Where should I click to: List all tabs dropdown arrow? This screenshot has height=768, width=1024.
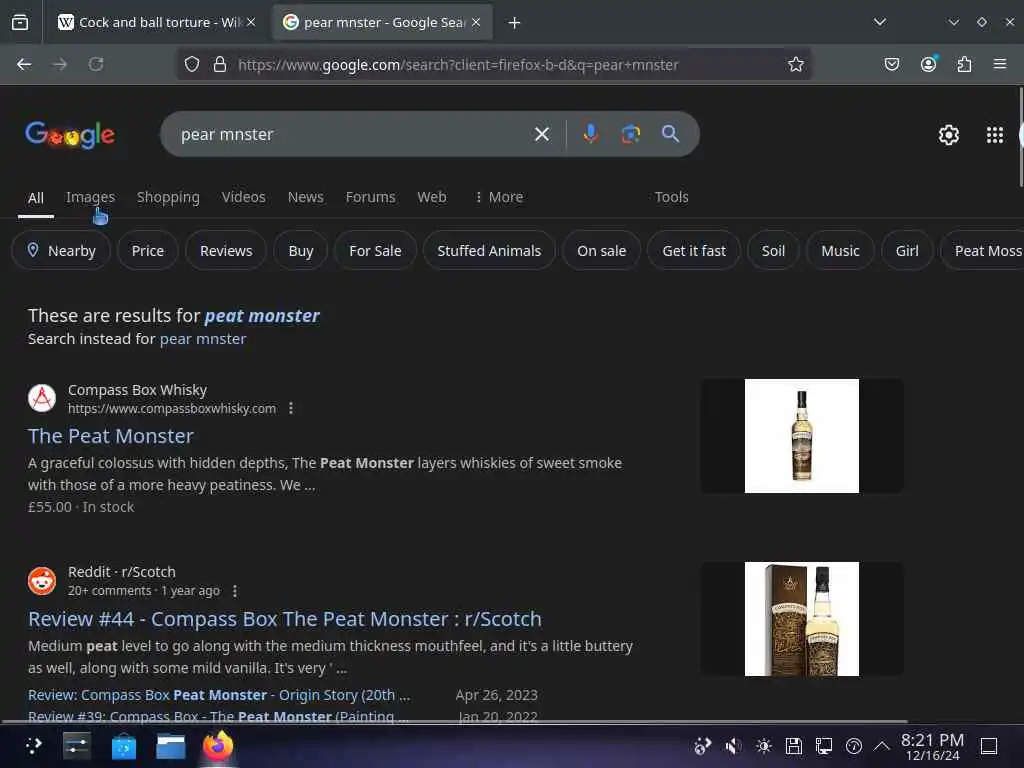pyautogui.click(x=880, y=22)
